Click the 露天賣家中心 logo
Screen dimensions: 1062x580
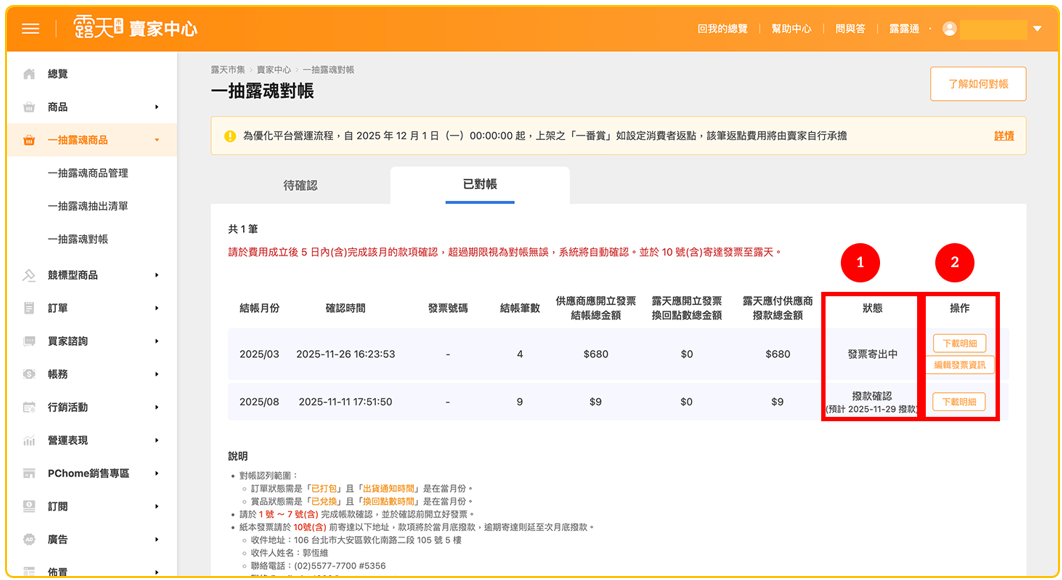pyautogui.click(x=123, y=29)
